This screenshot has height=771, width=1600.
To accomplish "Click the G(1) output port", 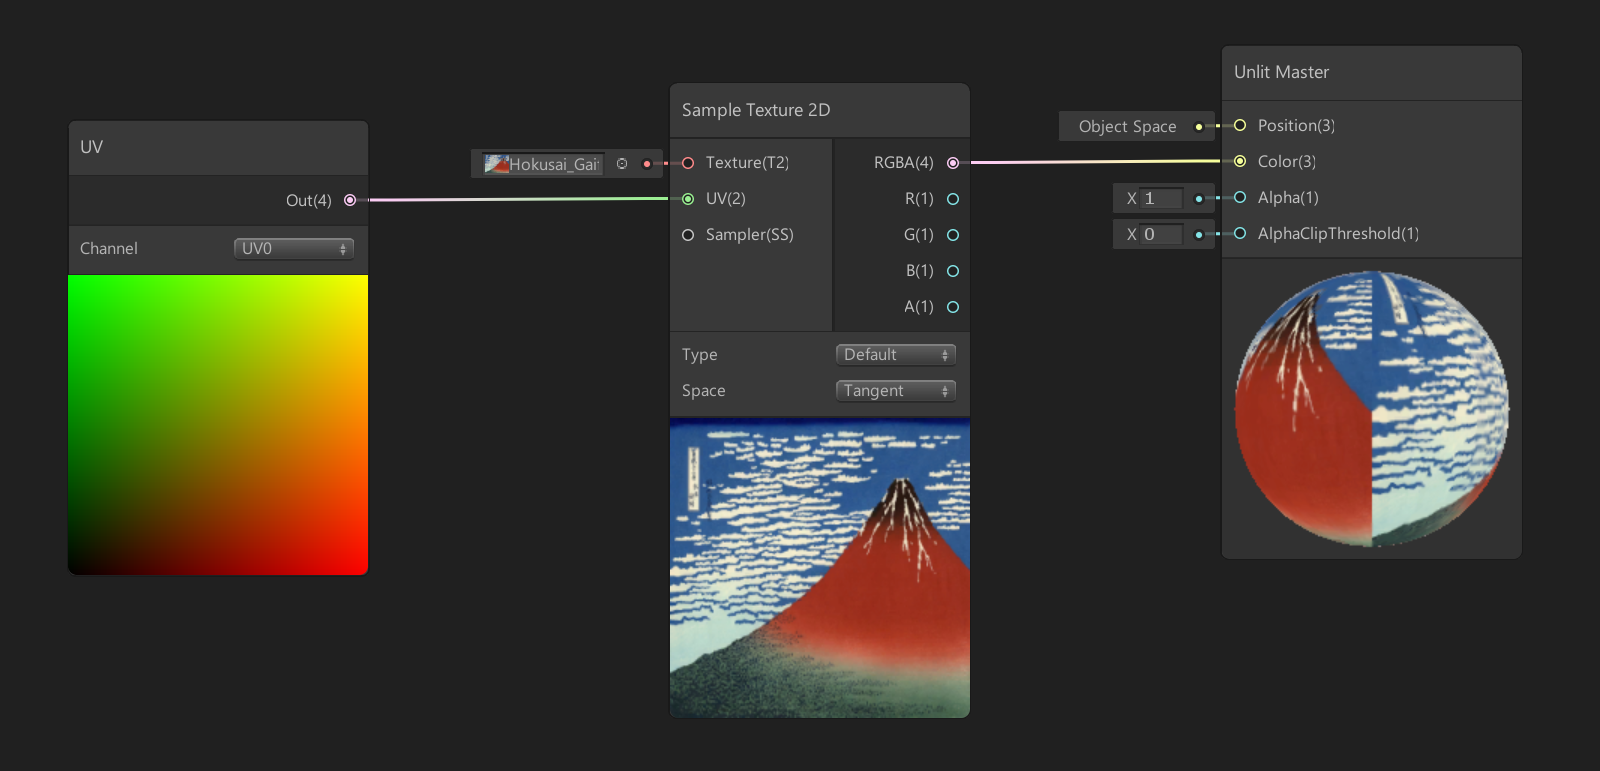I will (x=953, y=235).
